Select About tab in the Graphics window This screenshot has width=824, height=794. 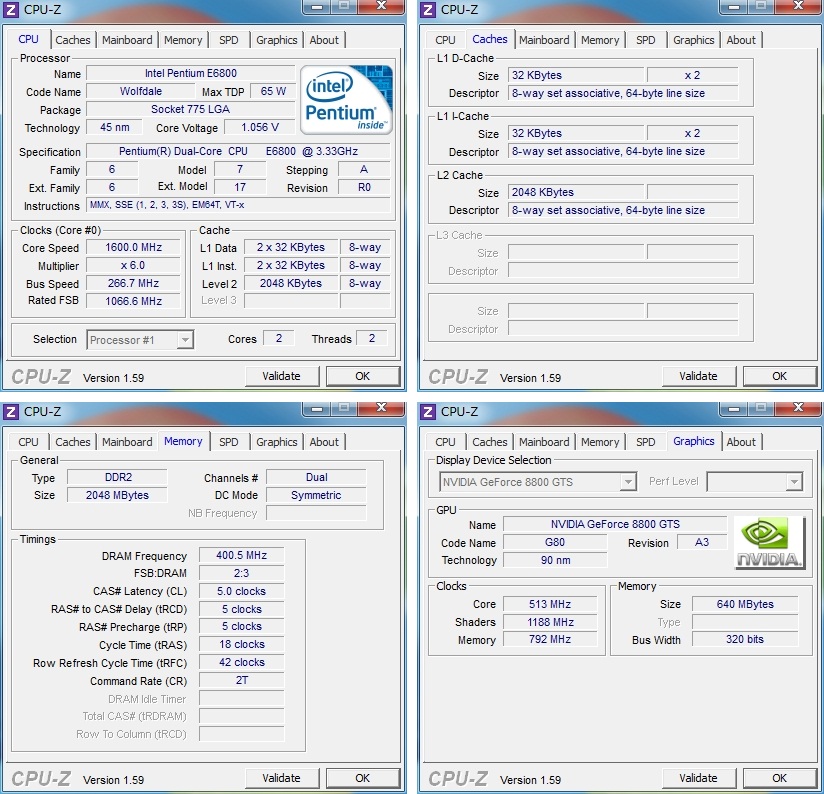tap(741, 442)
